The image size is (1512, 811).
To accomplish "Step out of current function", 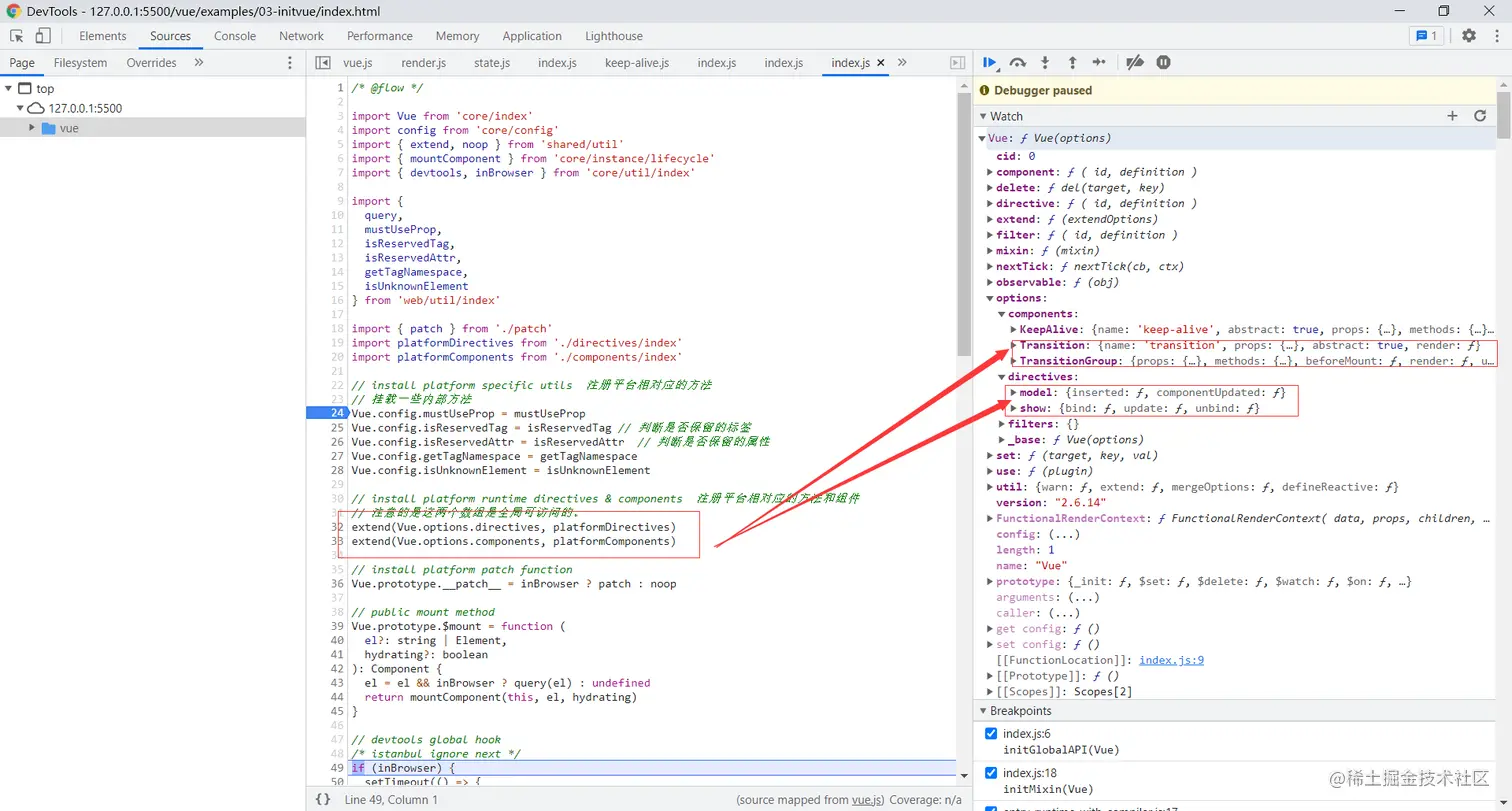I will tap(1072, 62).
